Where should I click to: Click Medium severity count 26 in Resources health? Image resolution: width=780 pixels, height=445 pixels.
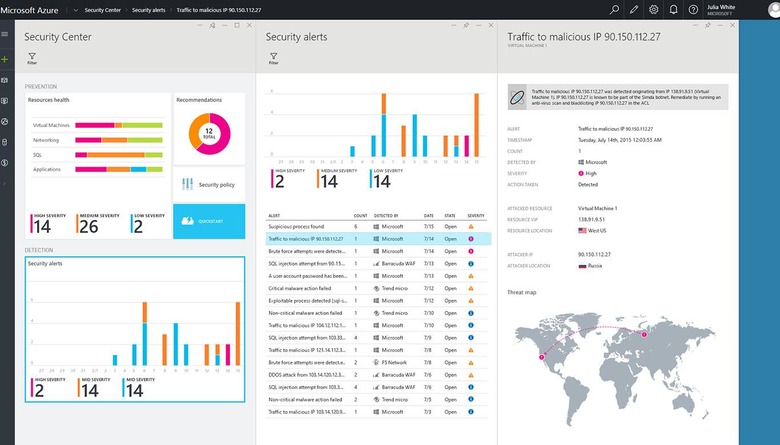pyautogui.click(x=98, y=224)
